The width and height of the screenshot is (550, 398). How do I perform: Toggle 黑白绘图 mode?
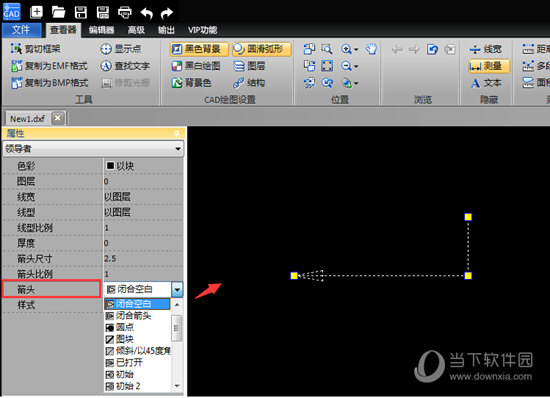coord(196,66)
